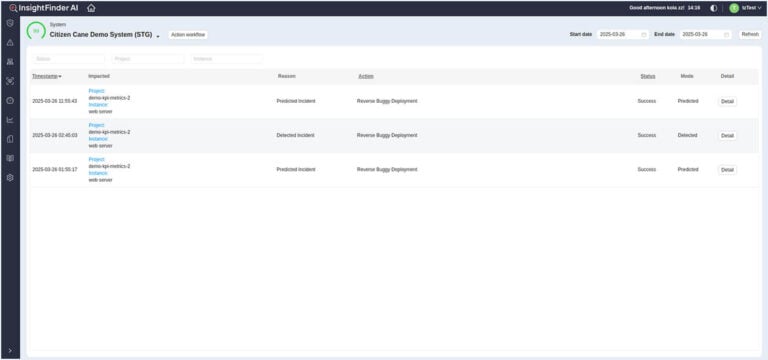Click the Project link in 02:45:03 row
Viewport: 768px width, 360px height.
pyautogui.click(x=96, y=125)
